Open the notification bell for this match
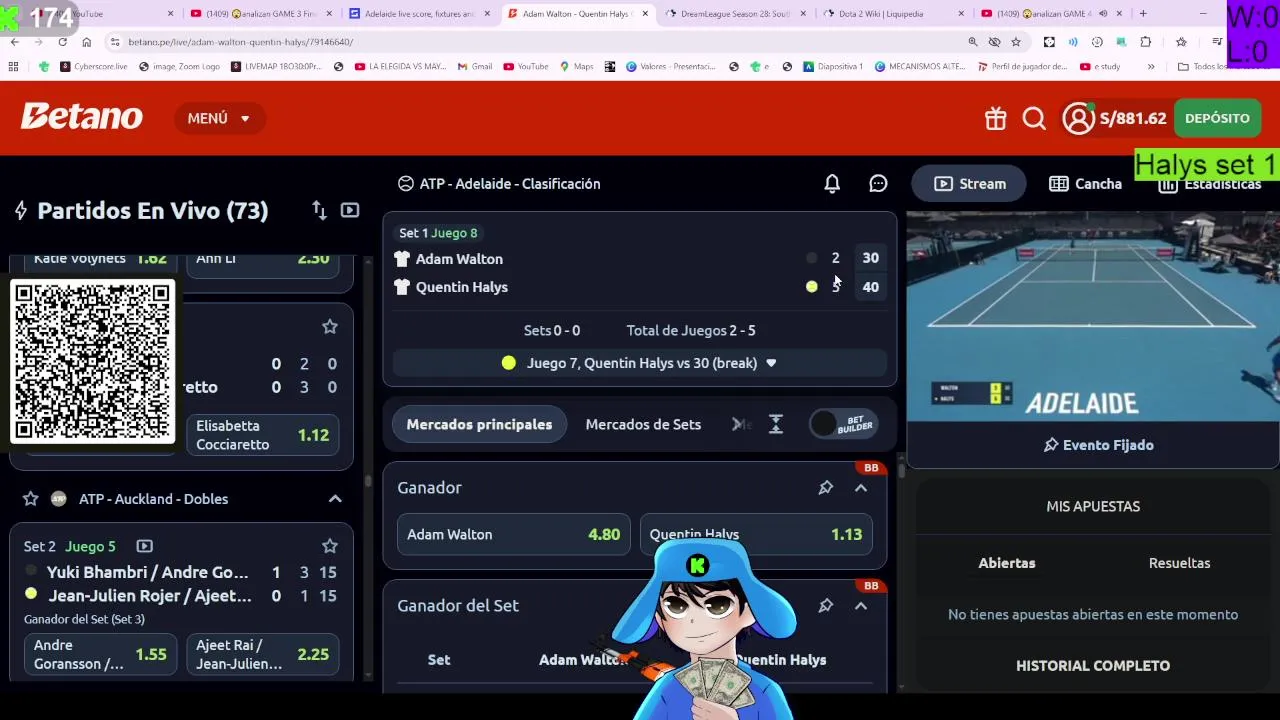This screenshot has width=1280, height=720. (x=832, y=183)
